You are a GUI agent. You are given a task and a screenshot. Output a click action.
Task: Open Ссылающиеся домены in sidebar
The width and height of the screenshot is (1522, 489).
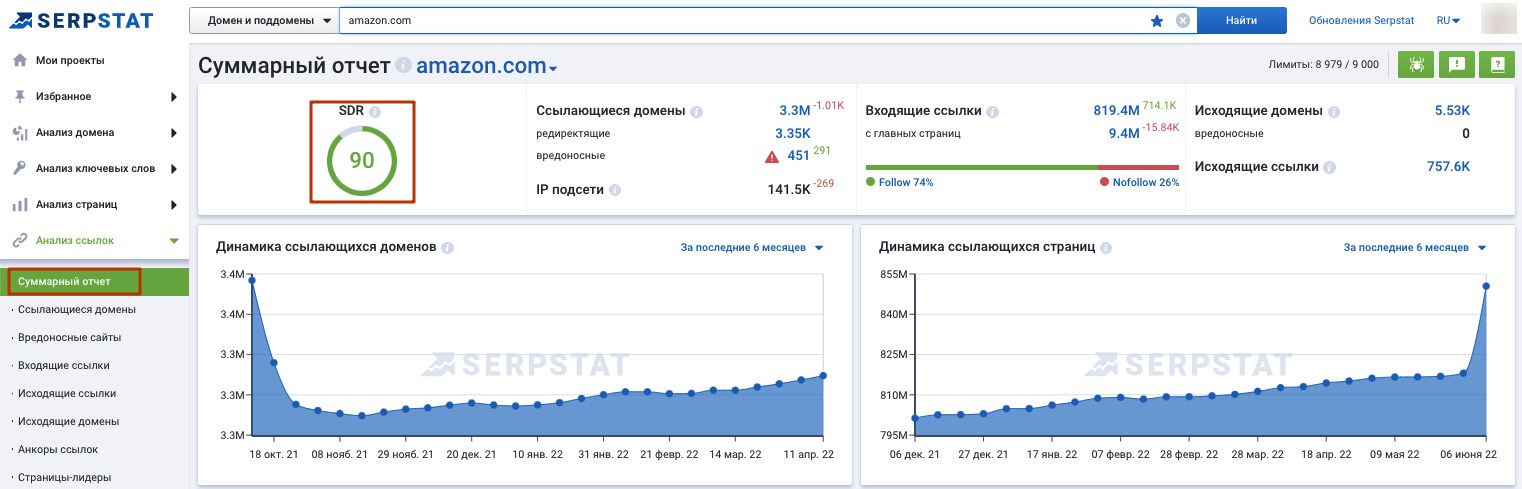pyautogui.click(x=77, y=309)
